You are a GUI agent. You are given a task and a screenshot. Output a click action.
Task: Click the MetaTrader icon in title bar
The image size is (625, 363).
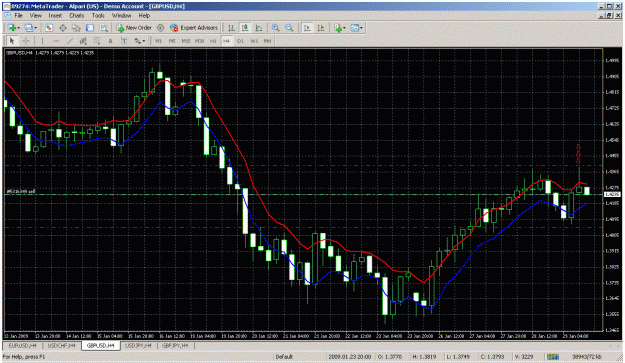7,6
